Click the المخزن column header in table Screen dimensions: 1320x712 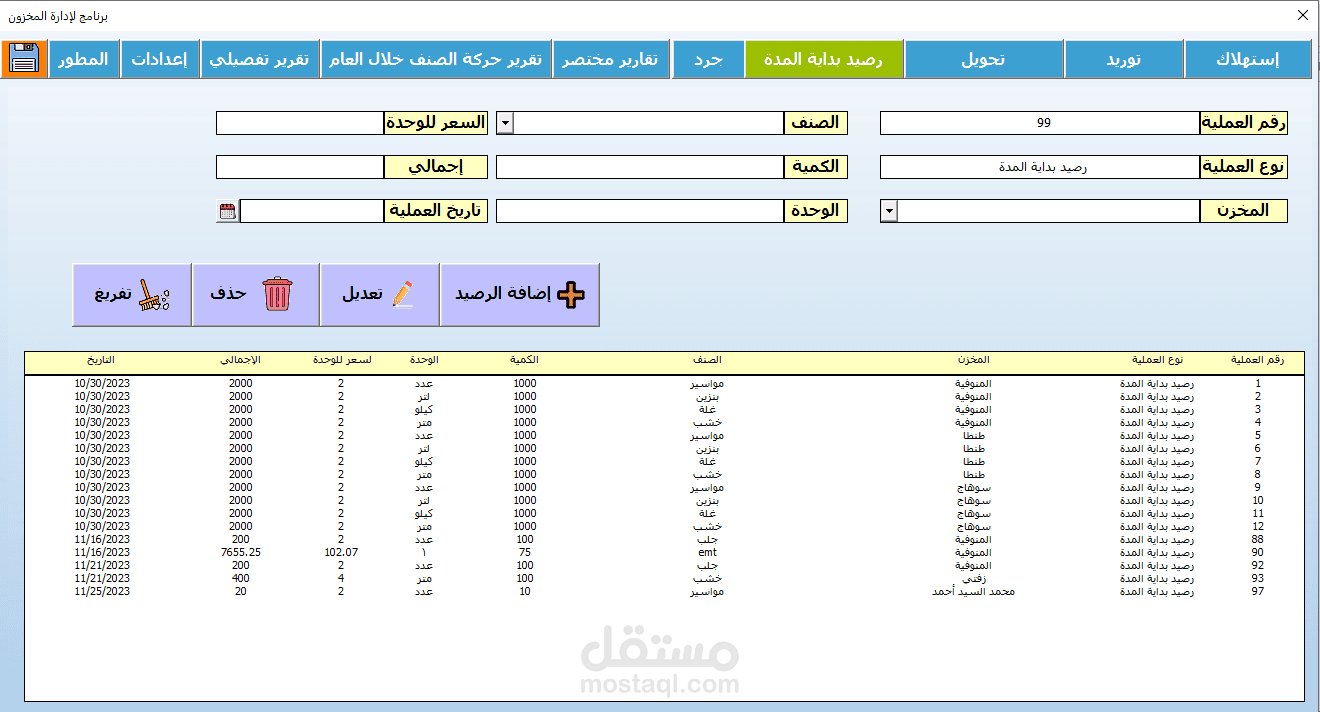point(972,359)
